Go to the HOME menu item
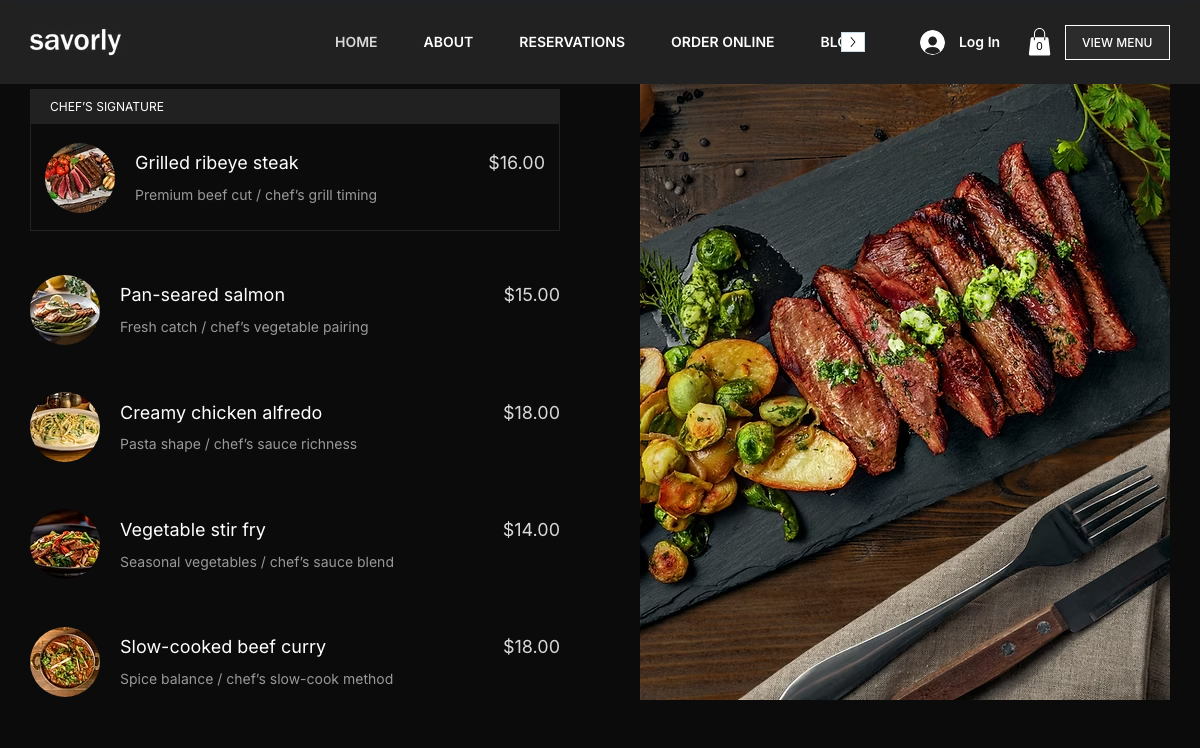Viewport: 1200px width, 748px height. tap(356, 42)
